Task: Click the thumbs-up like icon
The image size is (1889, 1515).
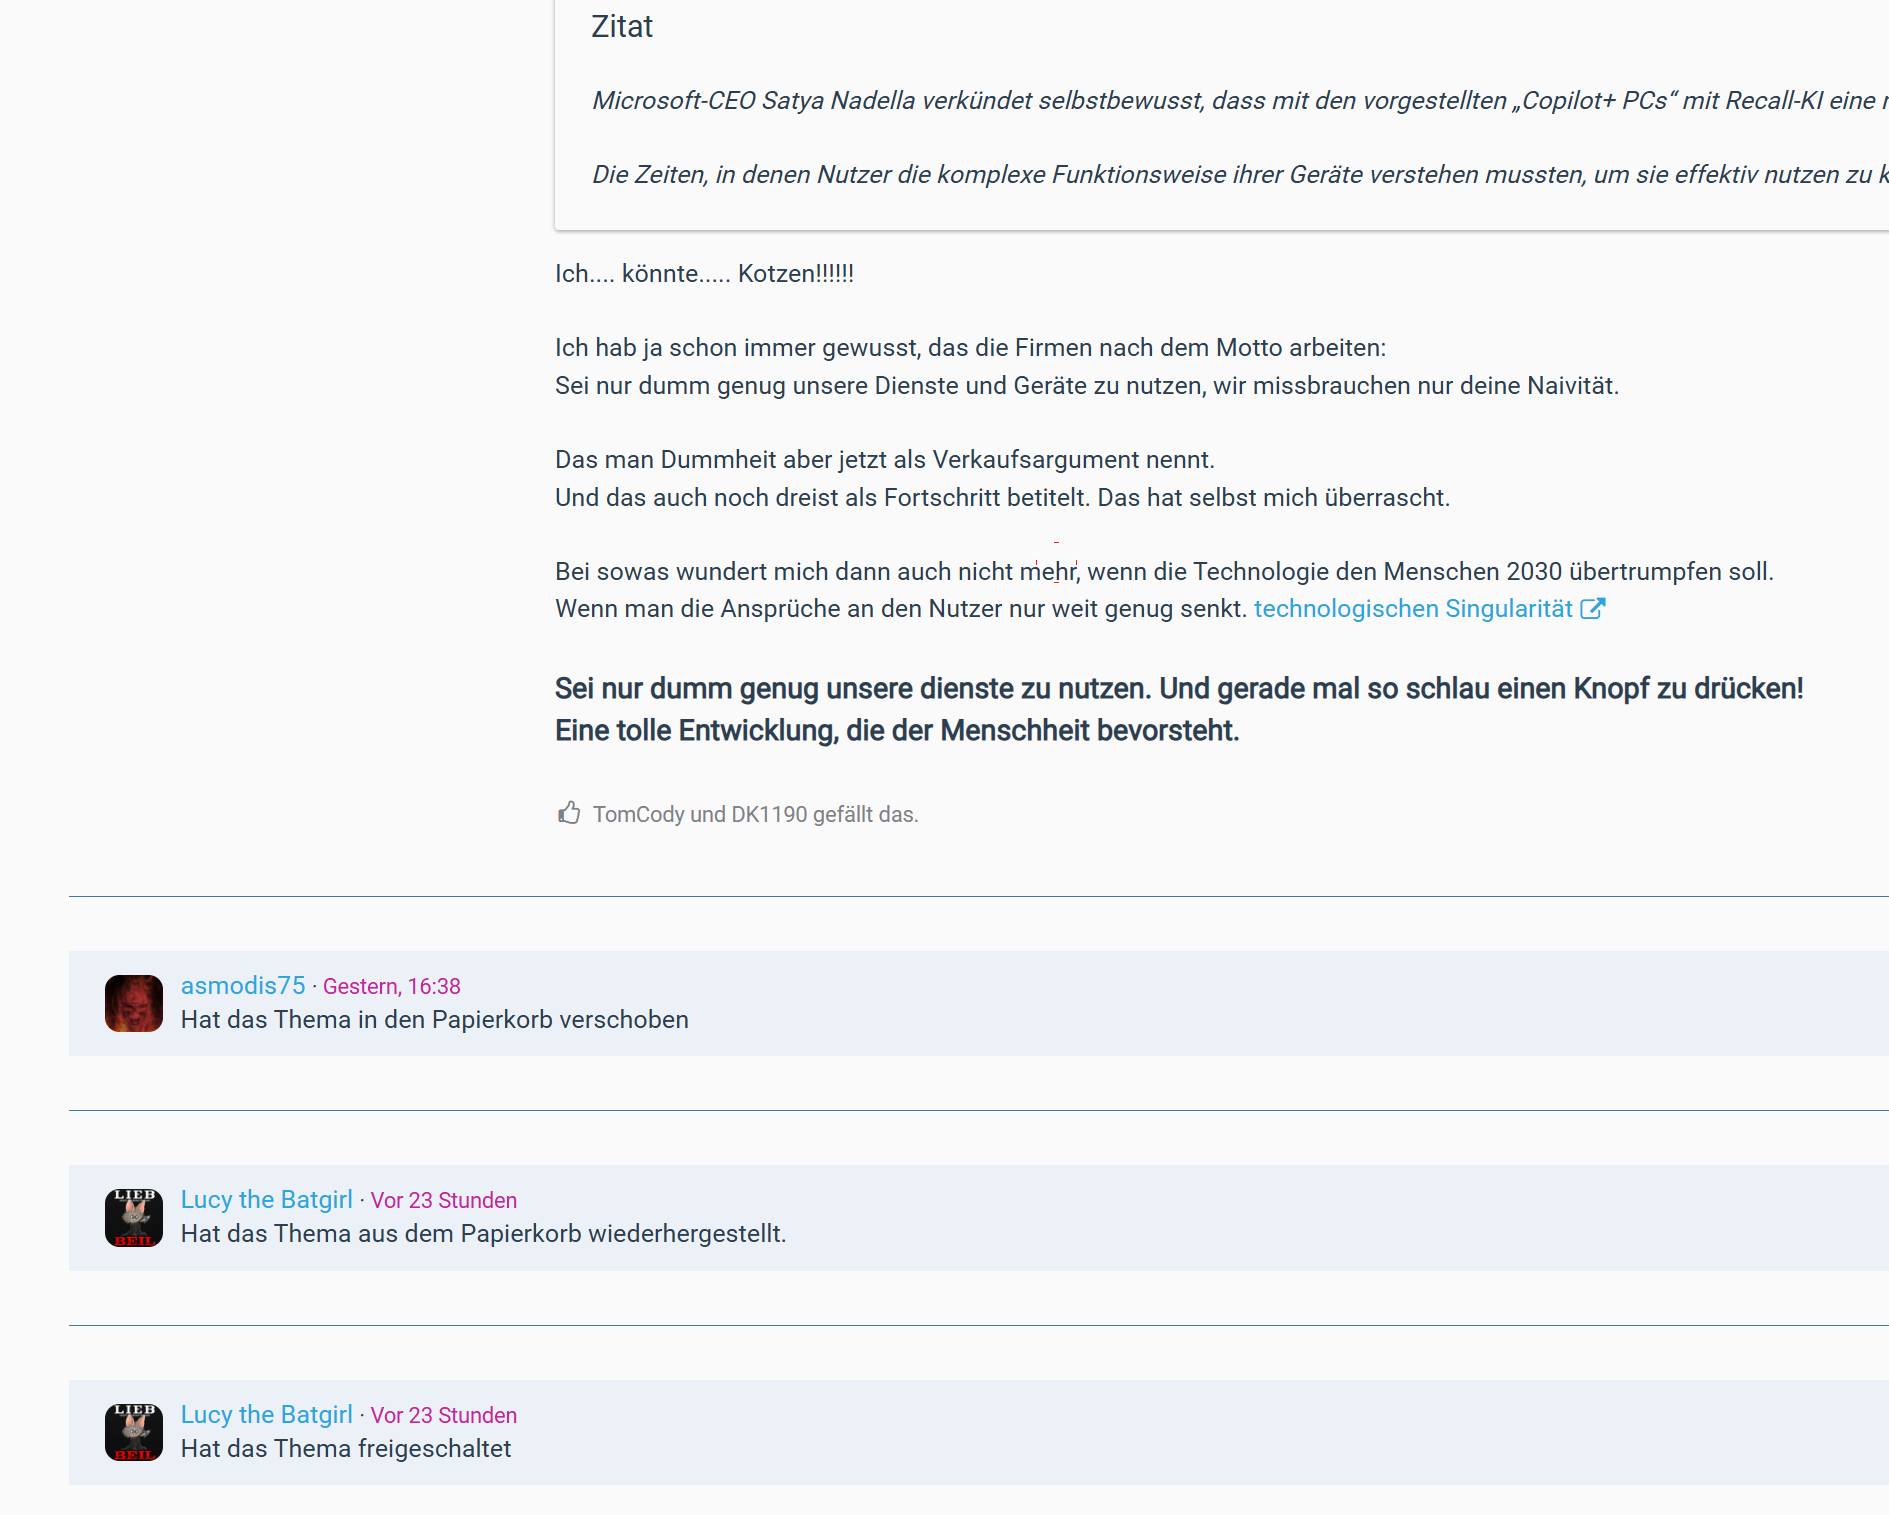Action: tap(569, 813)
